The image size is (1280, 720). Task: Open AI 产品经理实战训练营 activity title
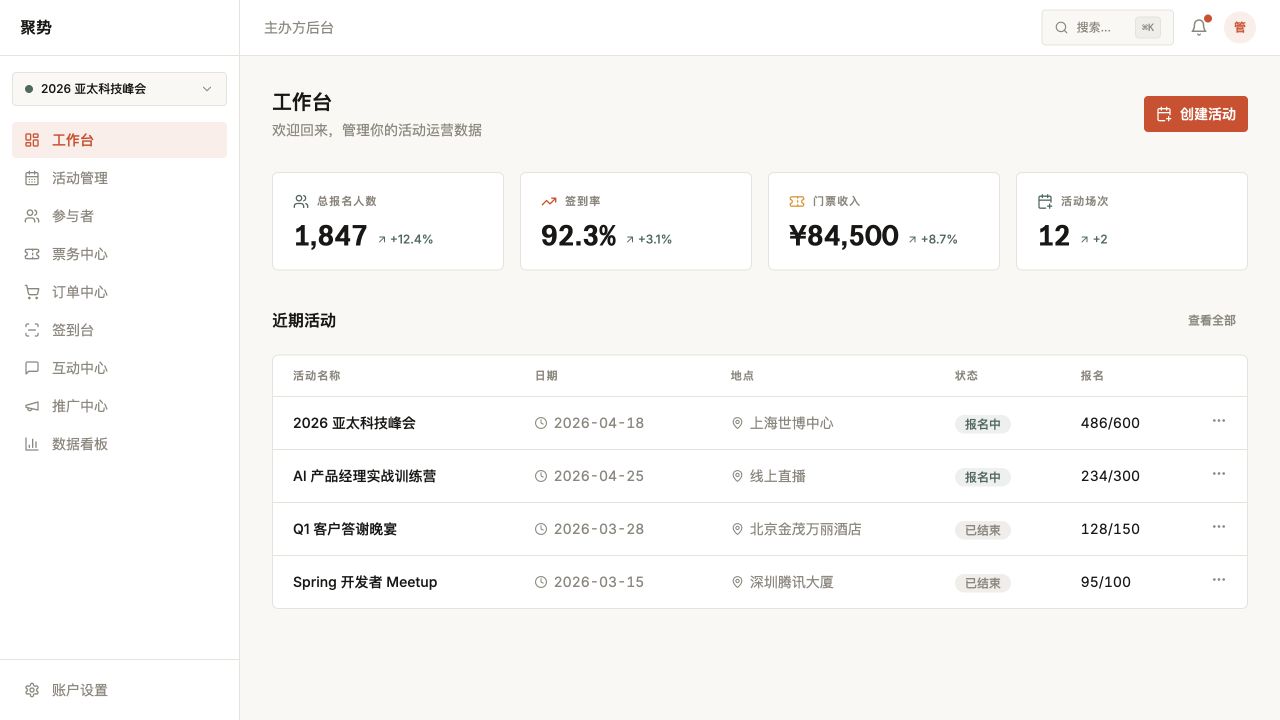pos(364,476)
